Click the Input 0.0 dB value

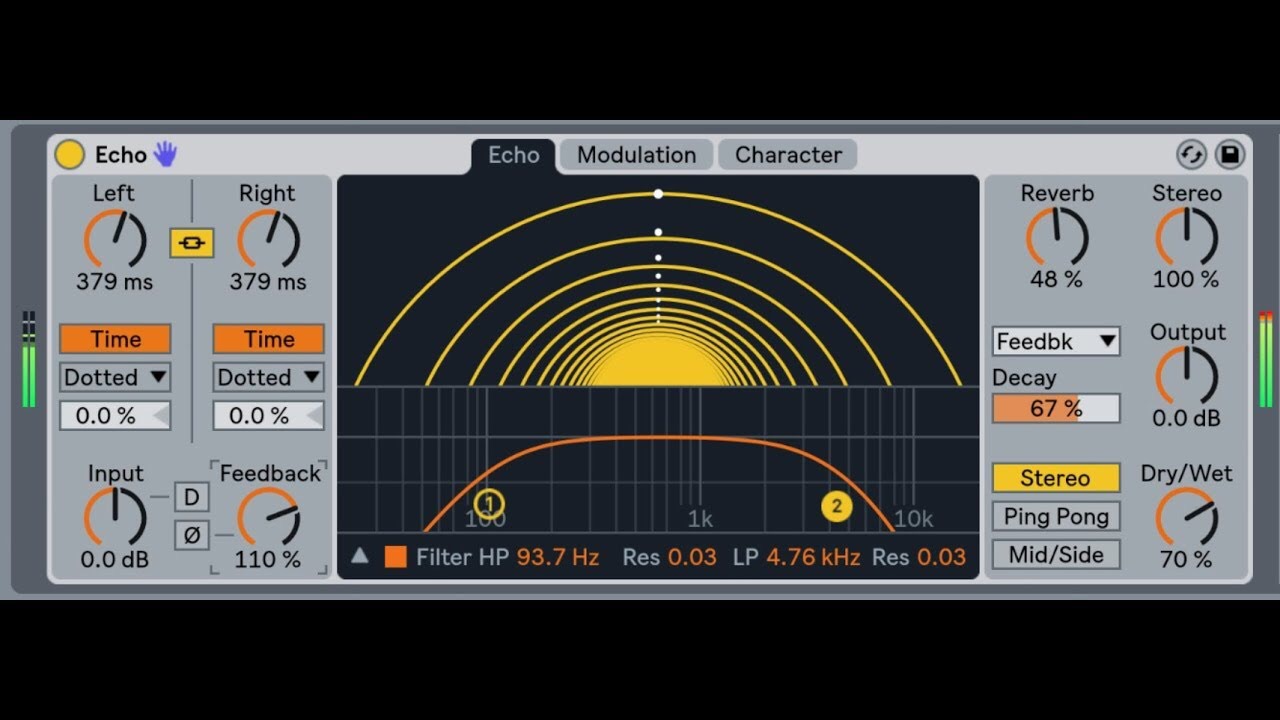click(115, 560)
